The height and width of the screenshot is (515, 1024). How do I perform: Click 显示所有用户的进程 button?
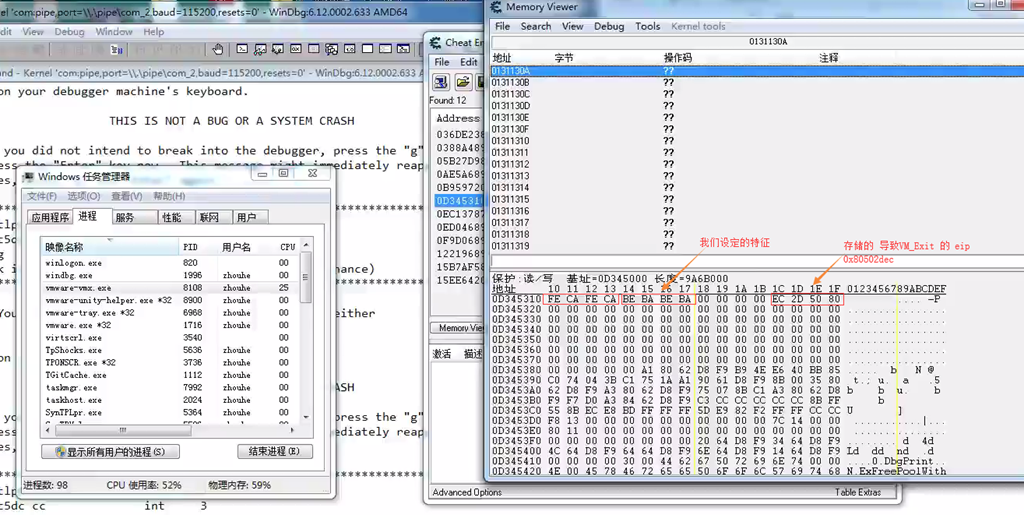[x=110, y=452]
